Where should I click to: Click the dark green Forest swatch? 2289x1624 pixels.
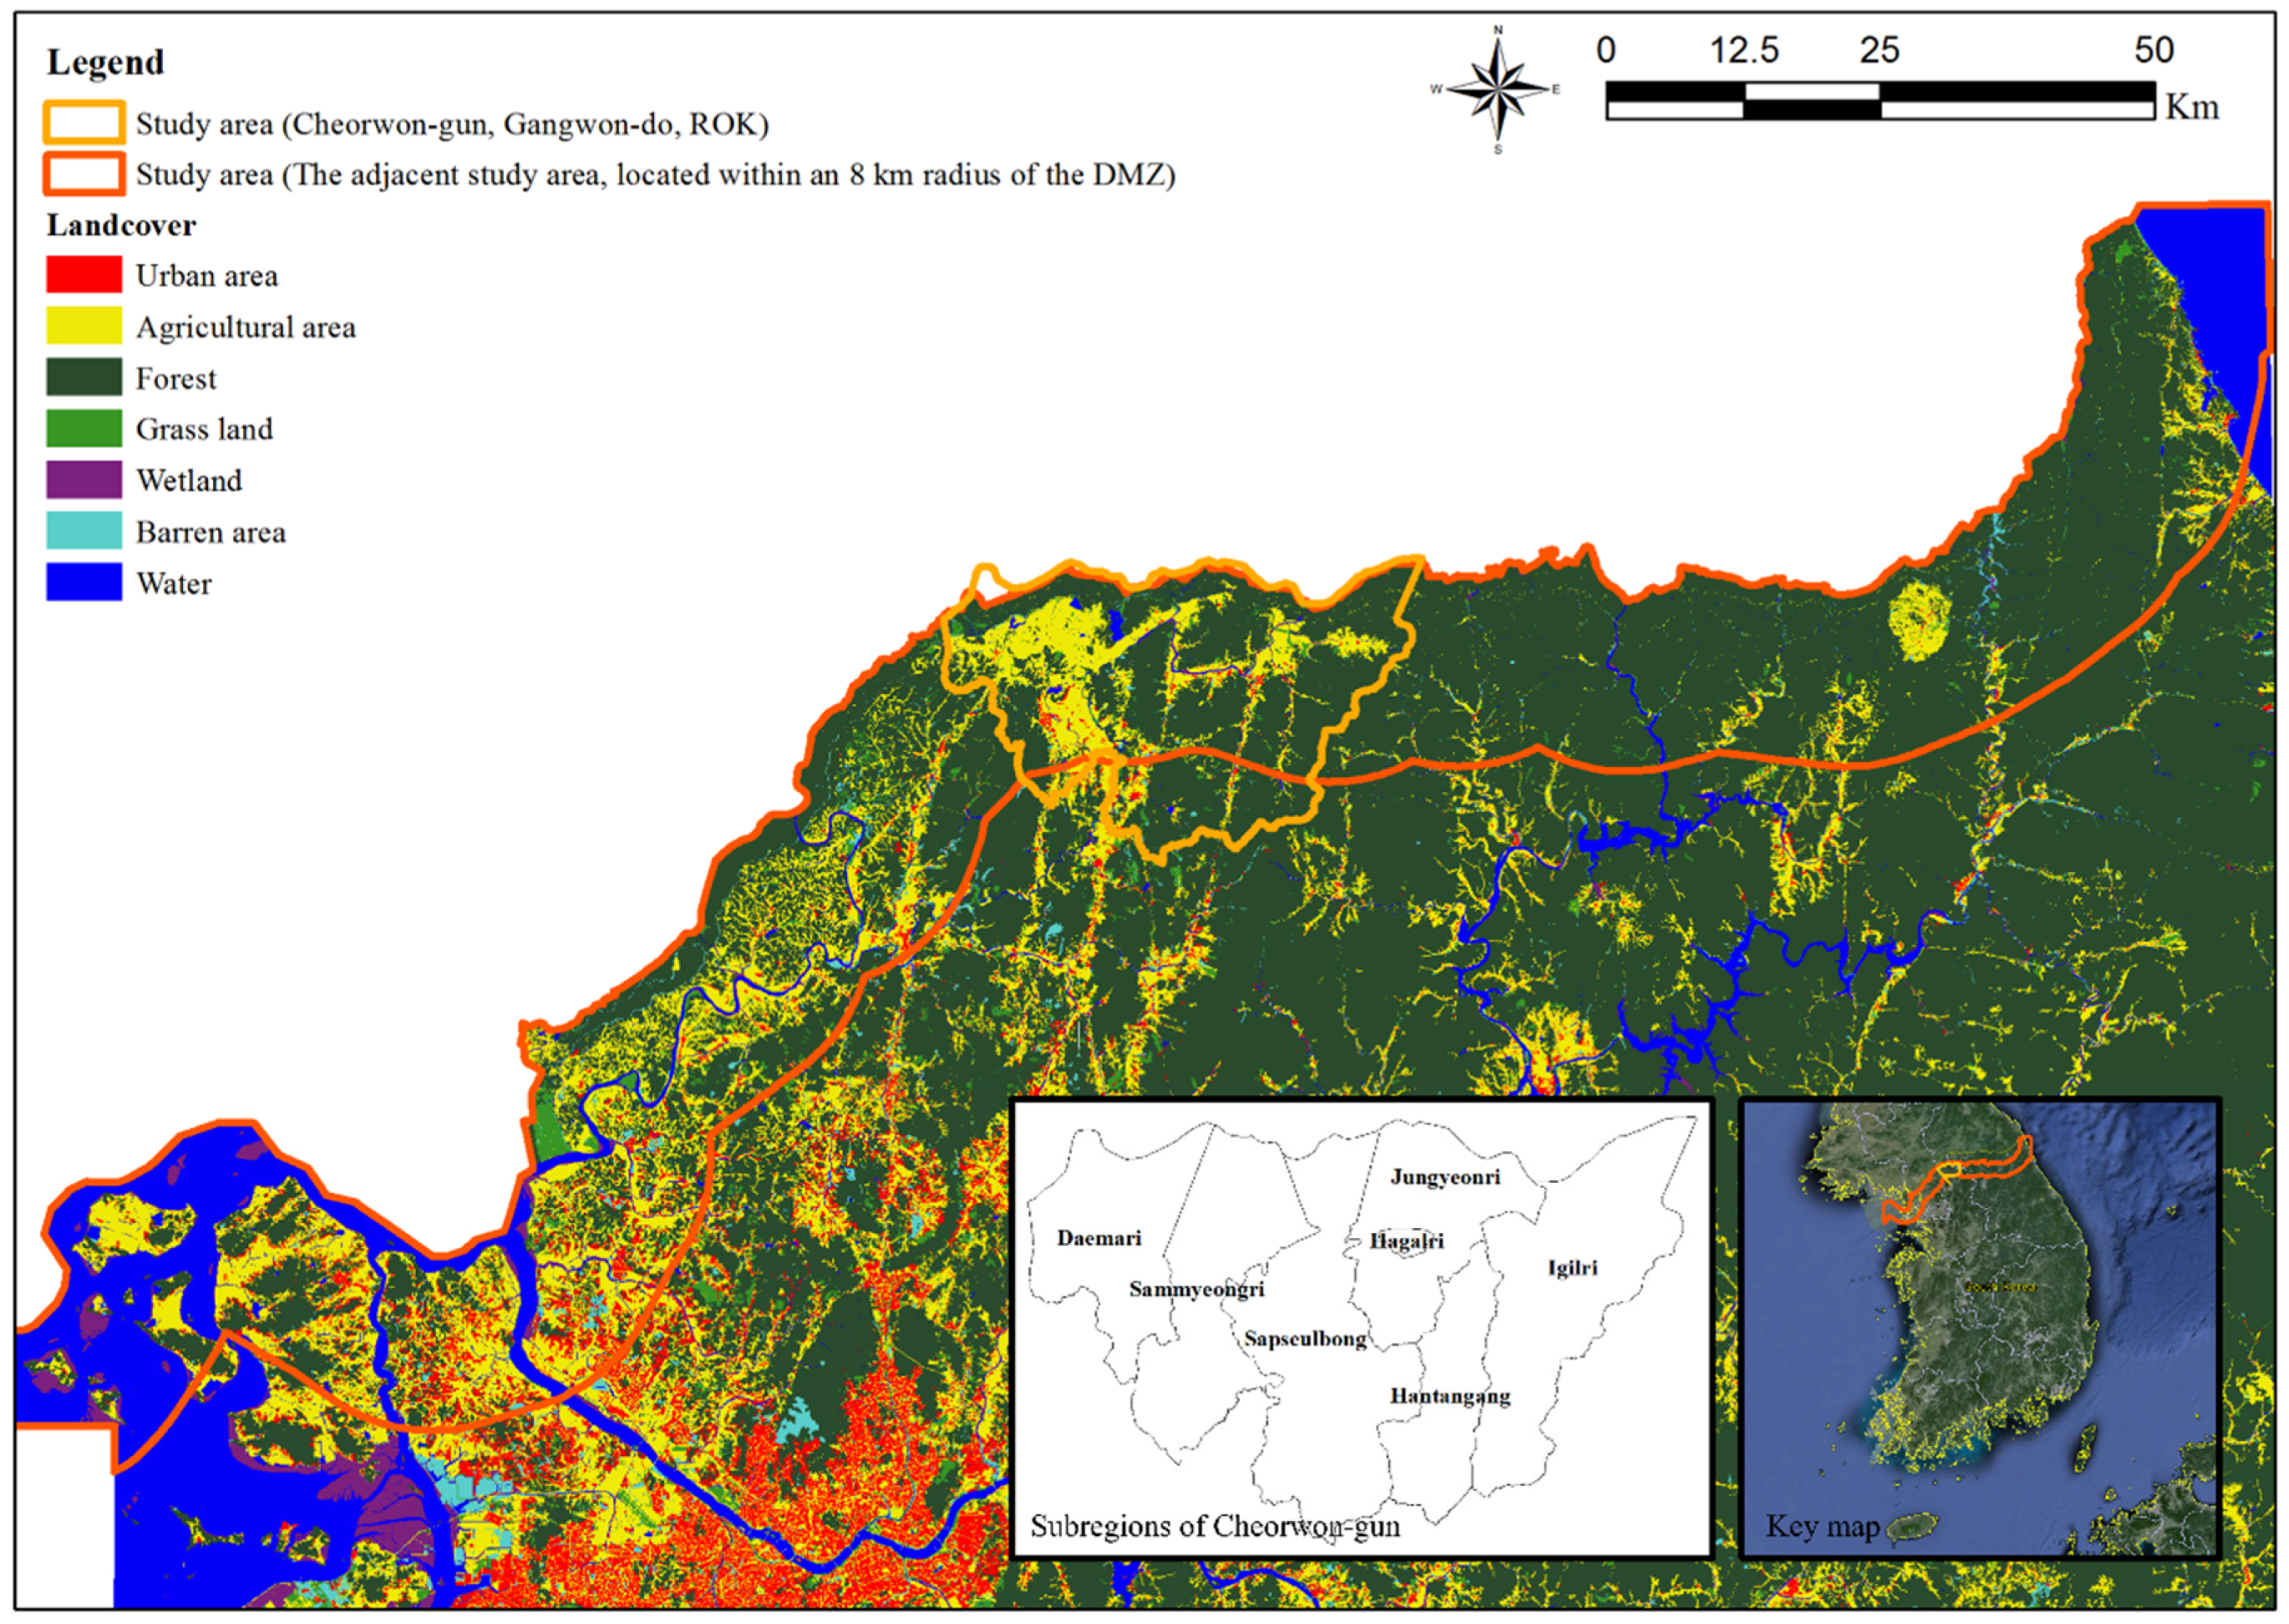(x=84, y=377)
